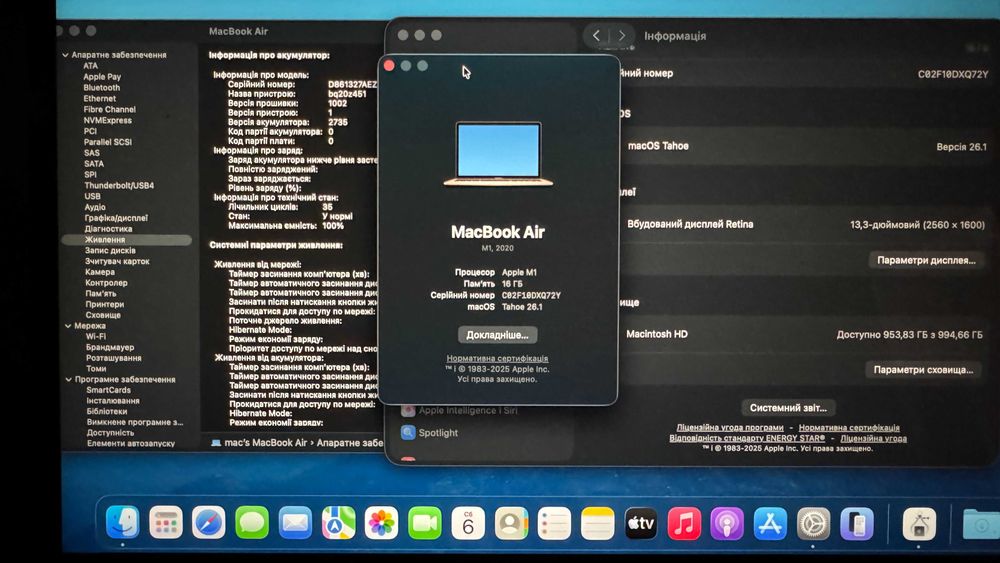The width and height of the screenshot is (1000, 563).
Task: Select 'NVMExpress' in hardware tree
Action: click(x=107, y=120)
